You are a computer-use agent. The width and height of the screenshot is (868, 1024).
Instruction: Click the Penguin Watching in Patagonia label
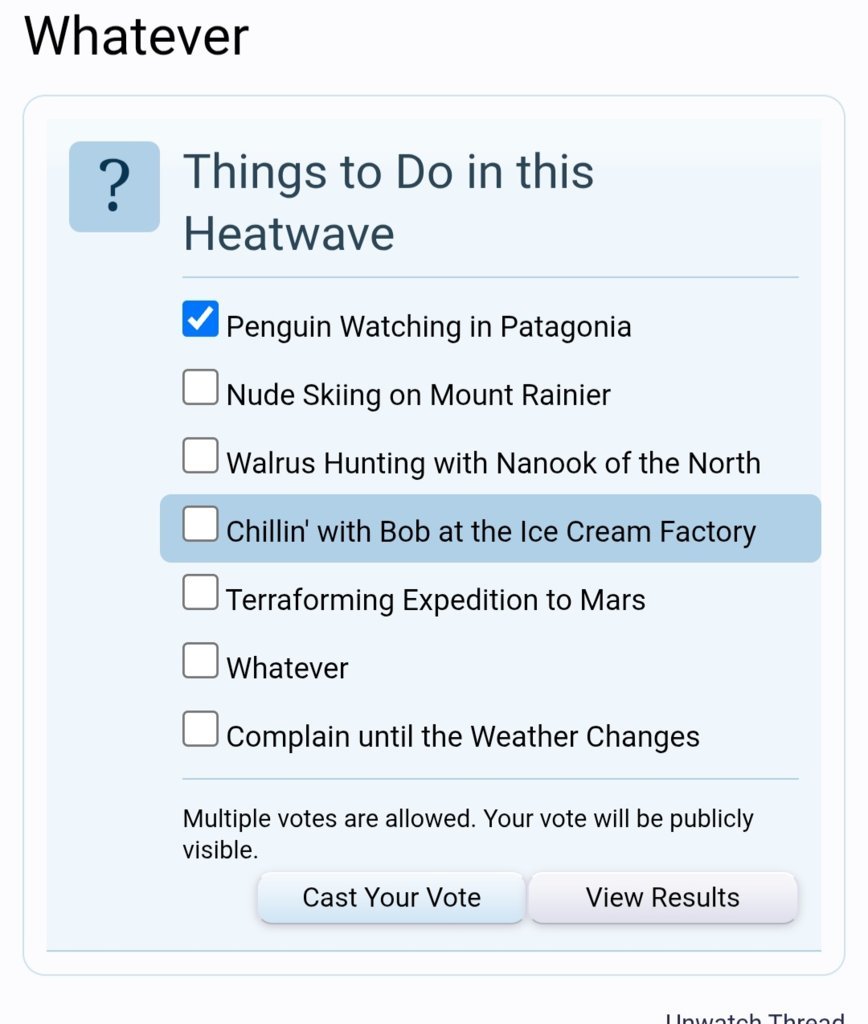coord(428,327)
